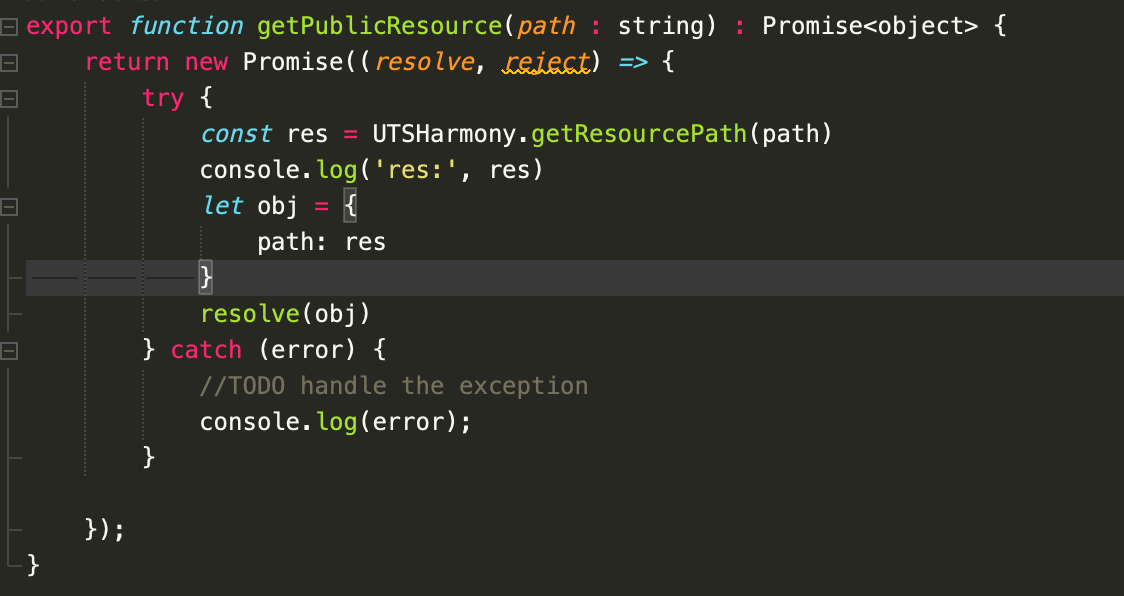Click the italic resolve parameter name
This screenshot has height=596, width=1124.
[x=424, y=62]
